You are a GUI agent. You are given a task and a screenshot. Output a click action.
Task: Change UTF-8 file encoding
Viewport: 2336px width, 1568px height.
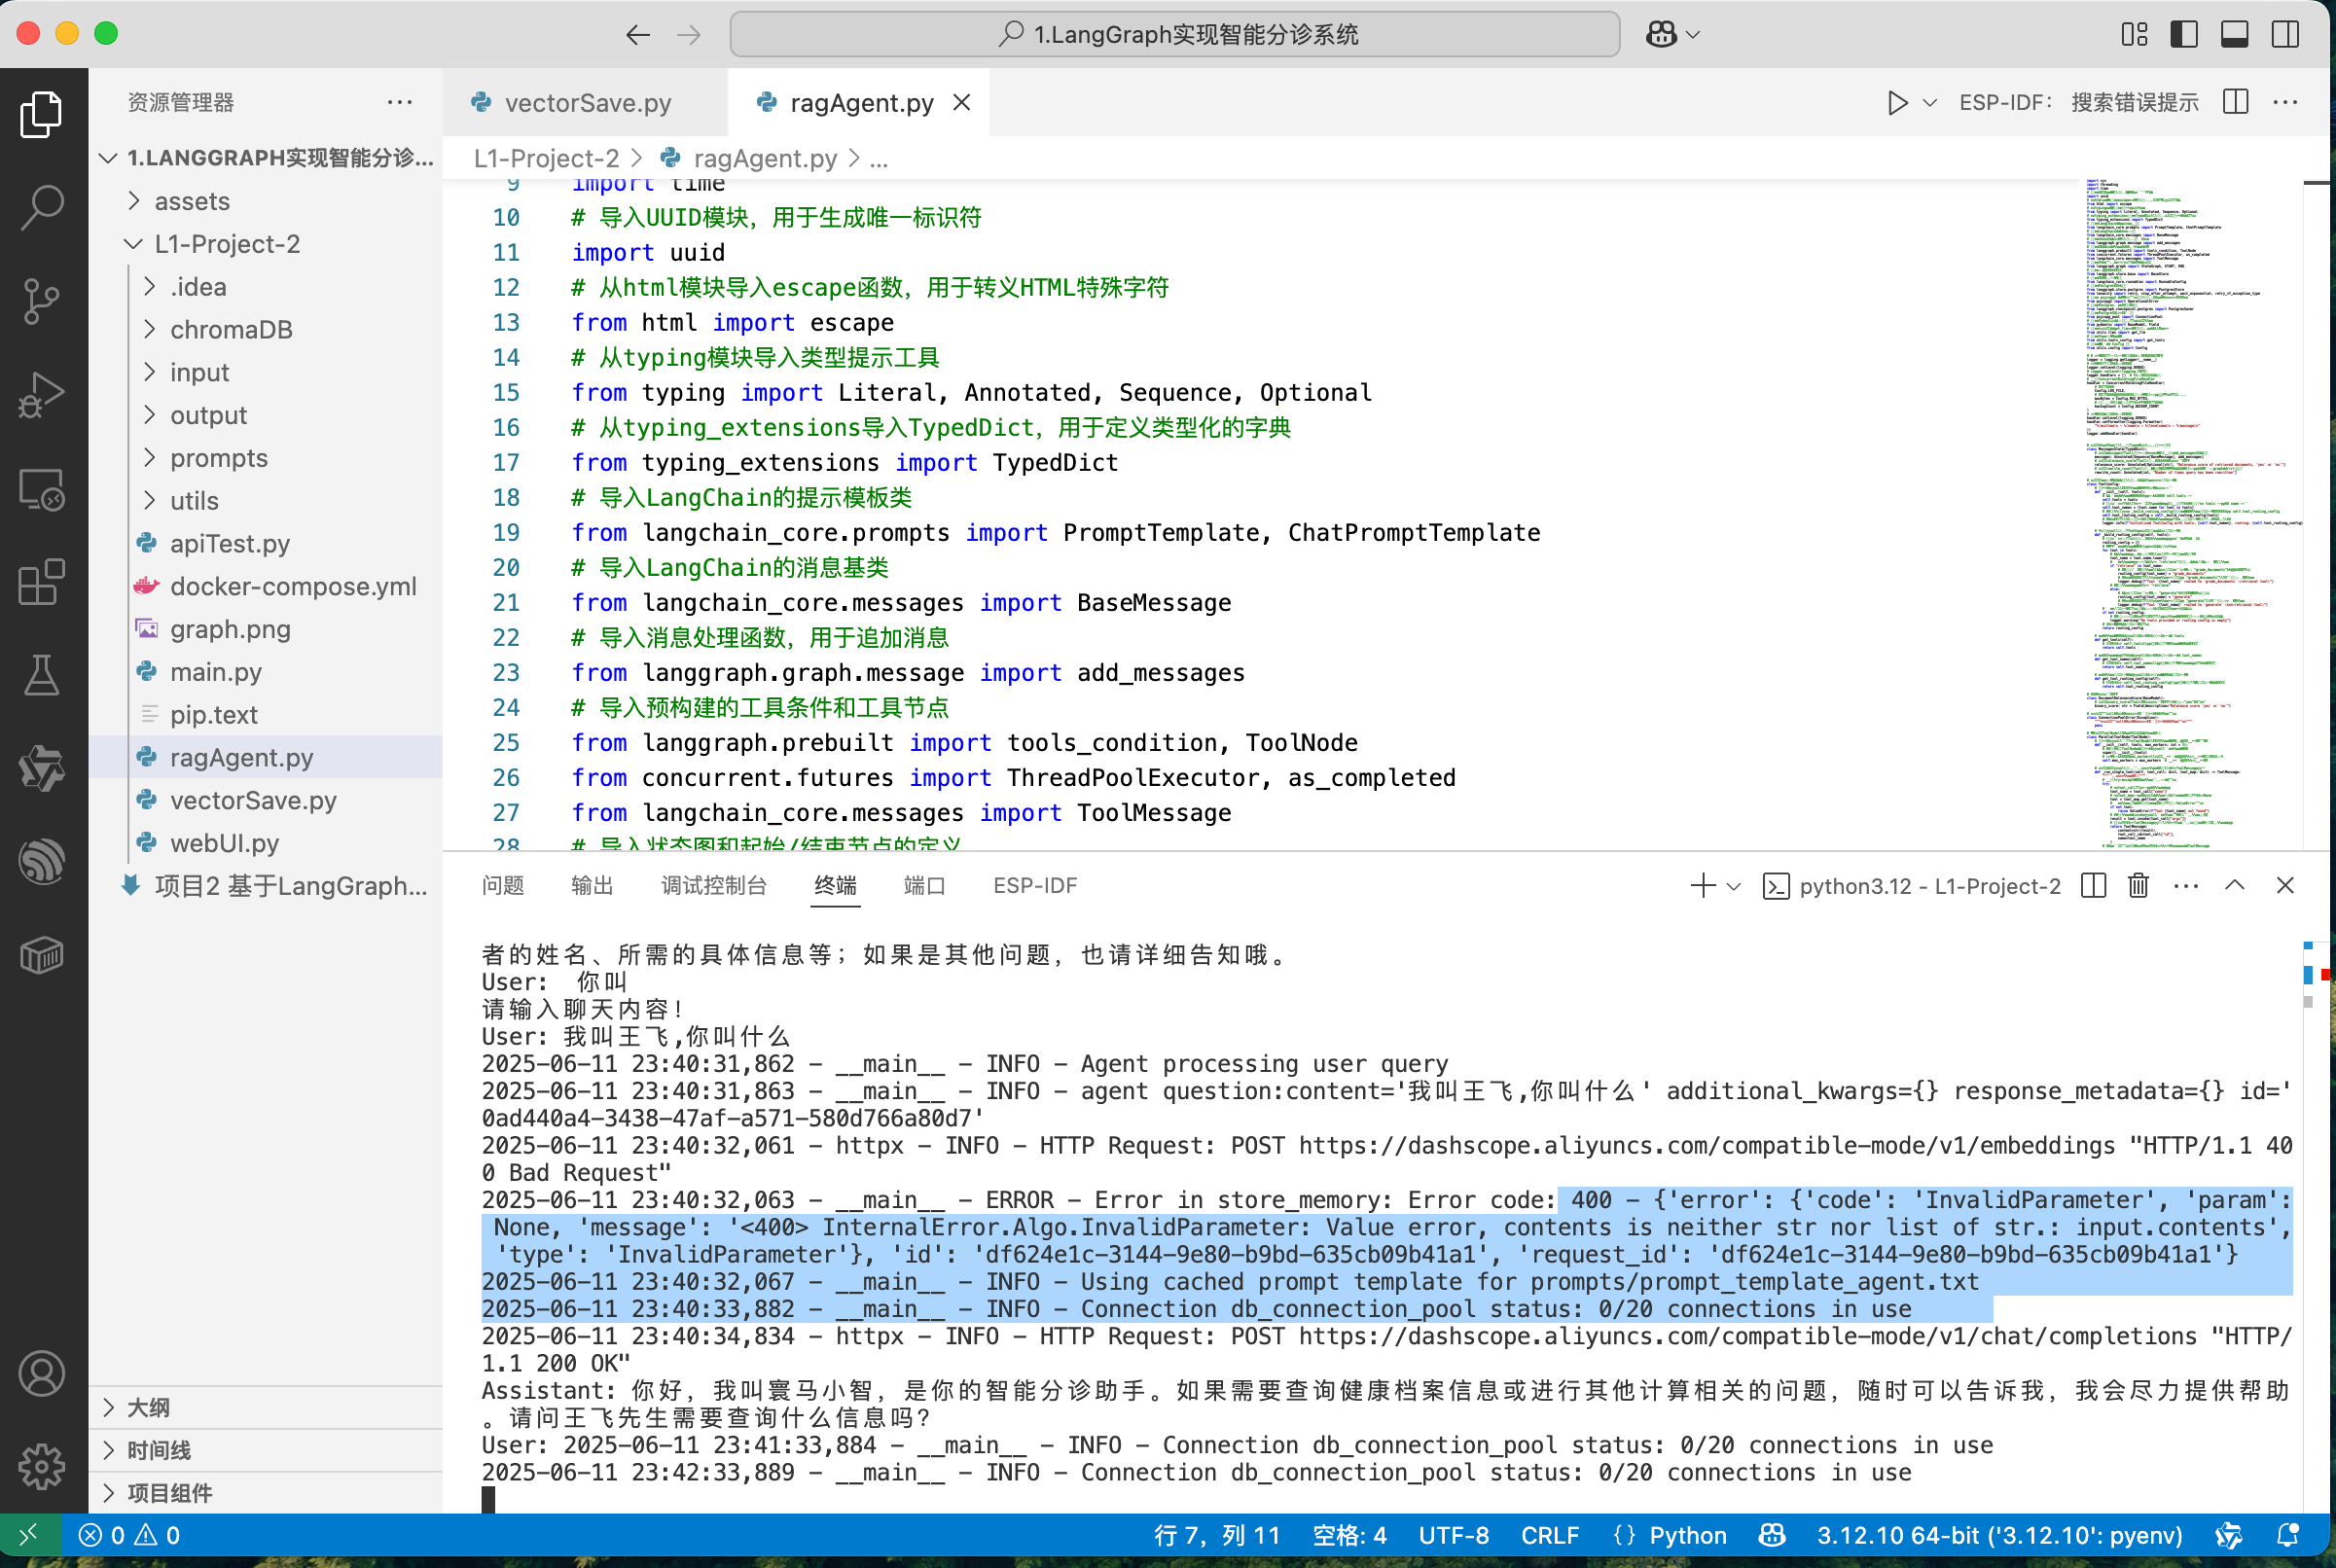click(1453, 1535)
